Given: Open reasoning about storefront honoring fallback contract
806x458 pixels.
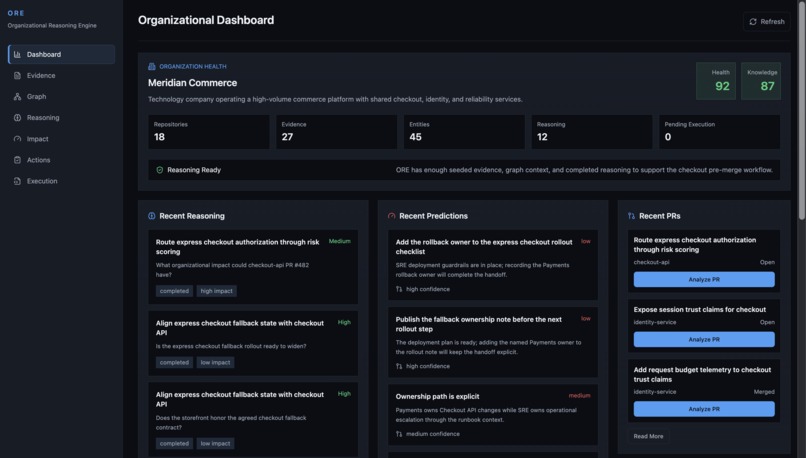Looking at the screenshot, I should [253, 419].
